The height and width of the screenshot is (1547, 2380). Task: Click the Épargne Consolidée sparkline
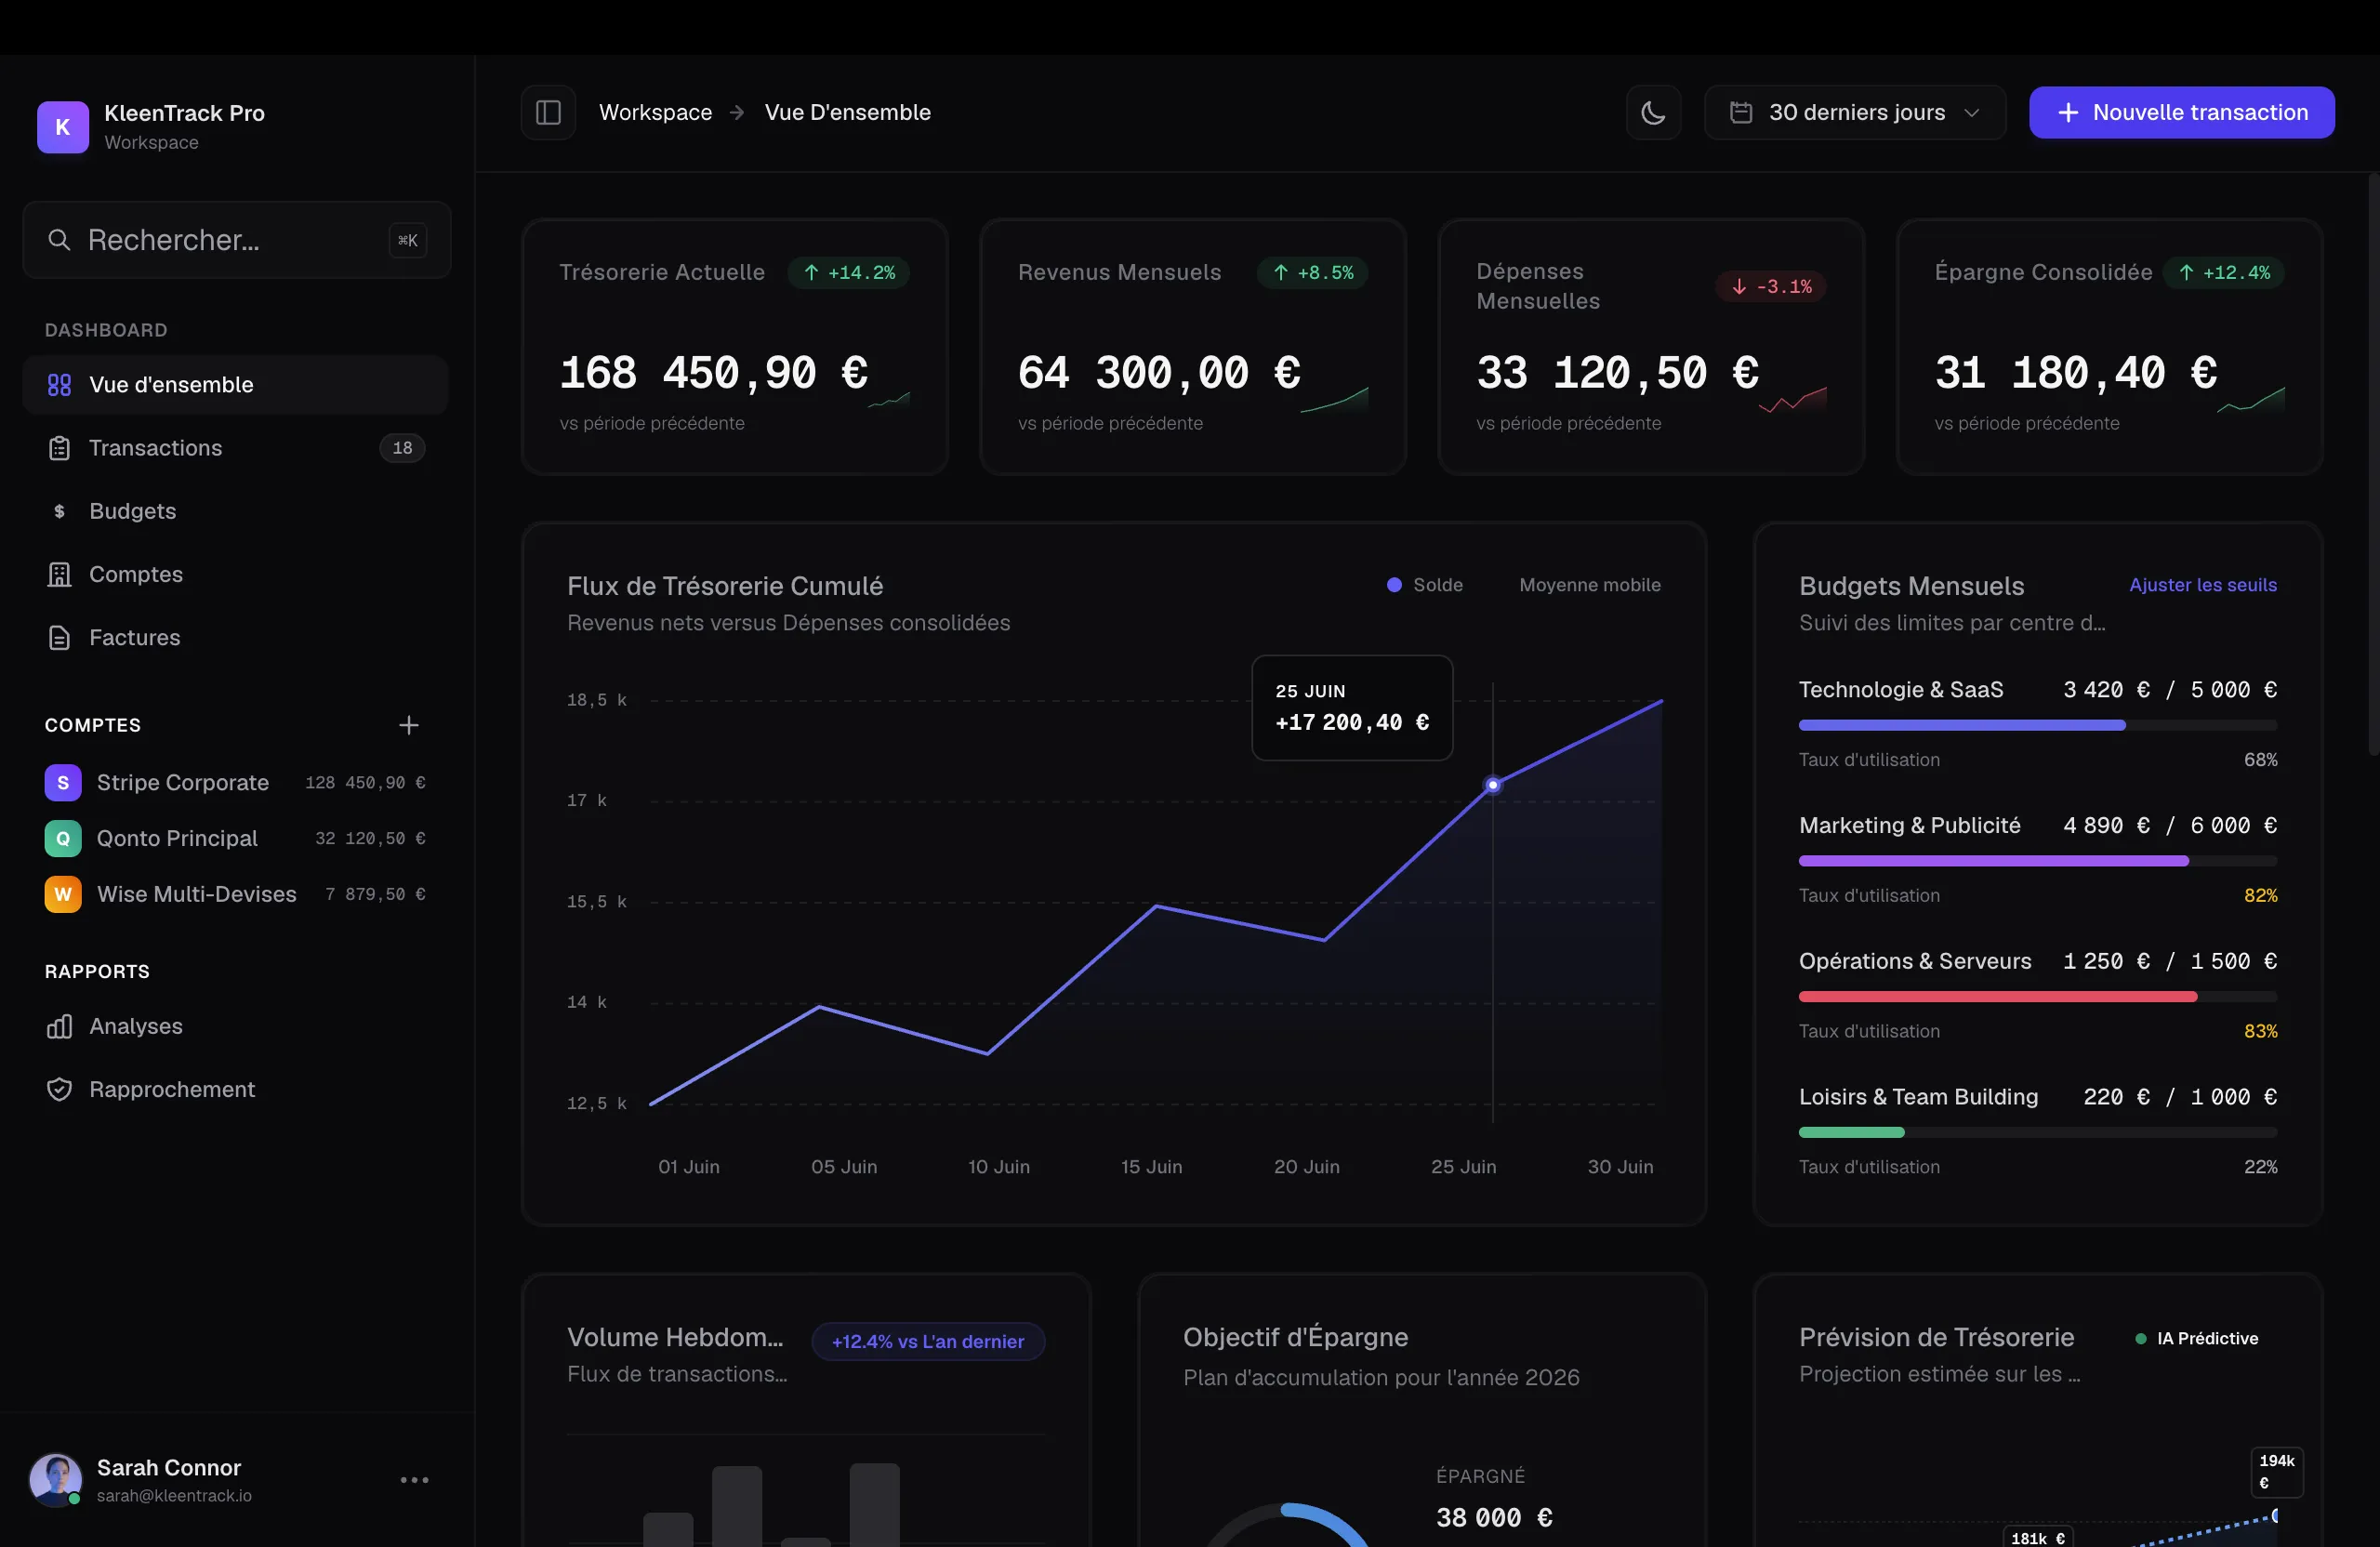pyautogui.click(x=2251, y=400)
